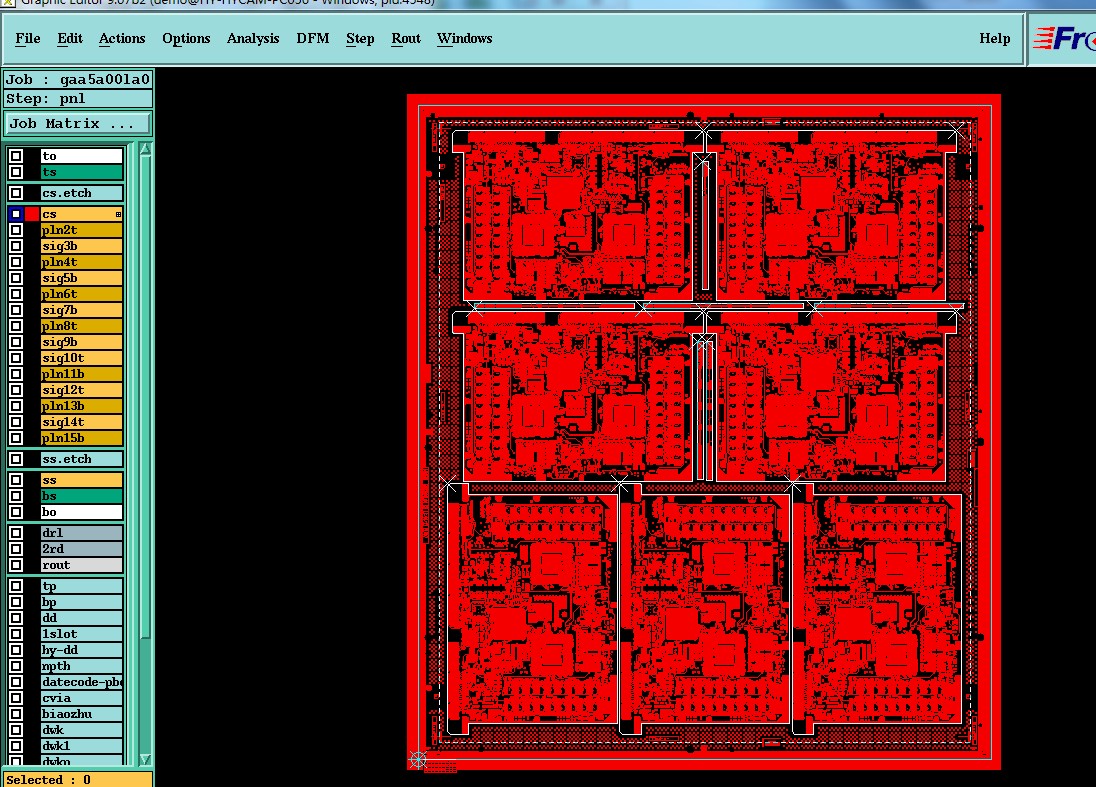This screenshot has width=1096, height=787.
Task: Click the layer list scroll up arrow
Action: coord(145,149)
